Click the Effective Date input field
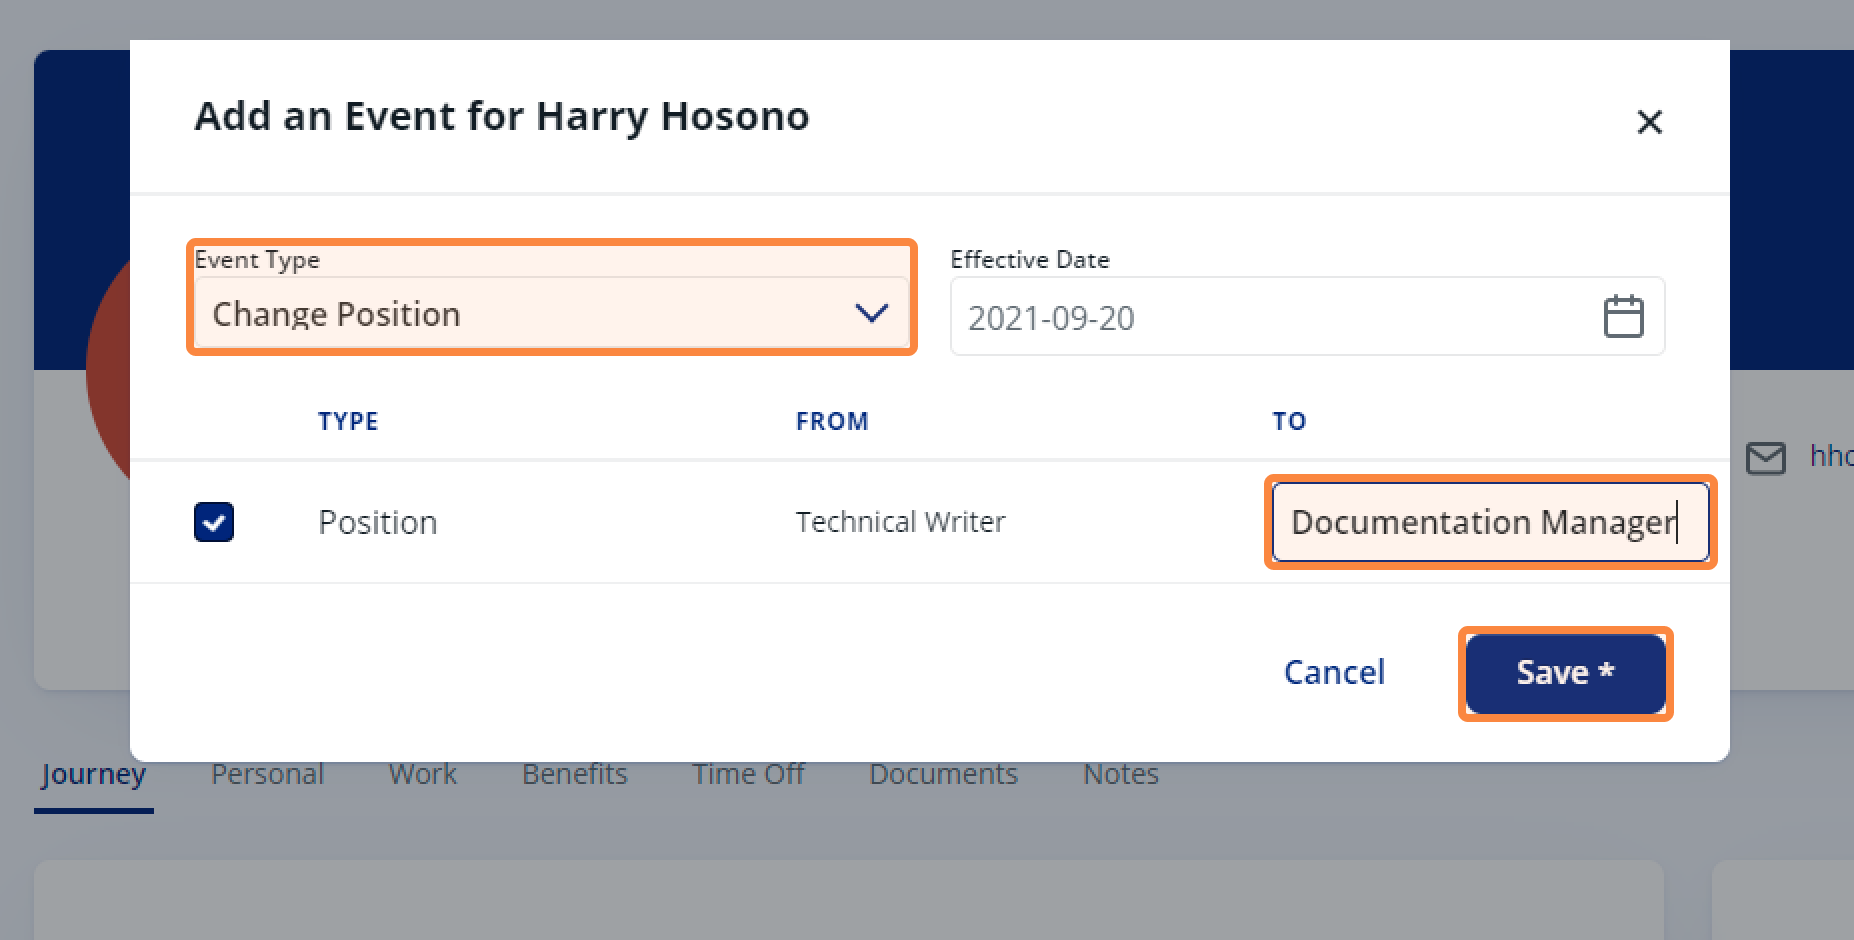This screenshot has height=940, width=1854. coord(1307,317)
